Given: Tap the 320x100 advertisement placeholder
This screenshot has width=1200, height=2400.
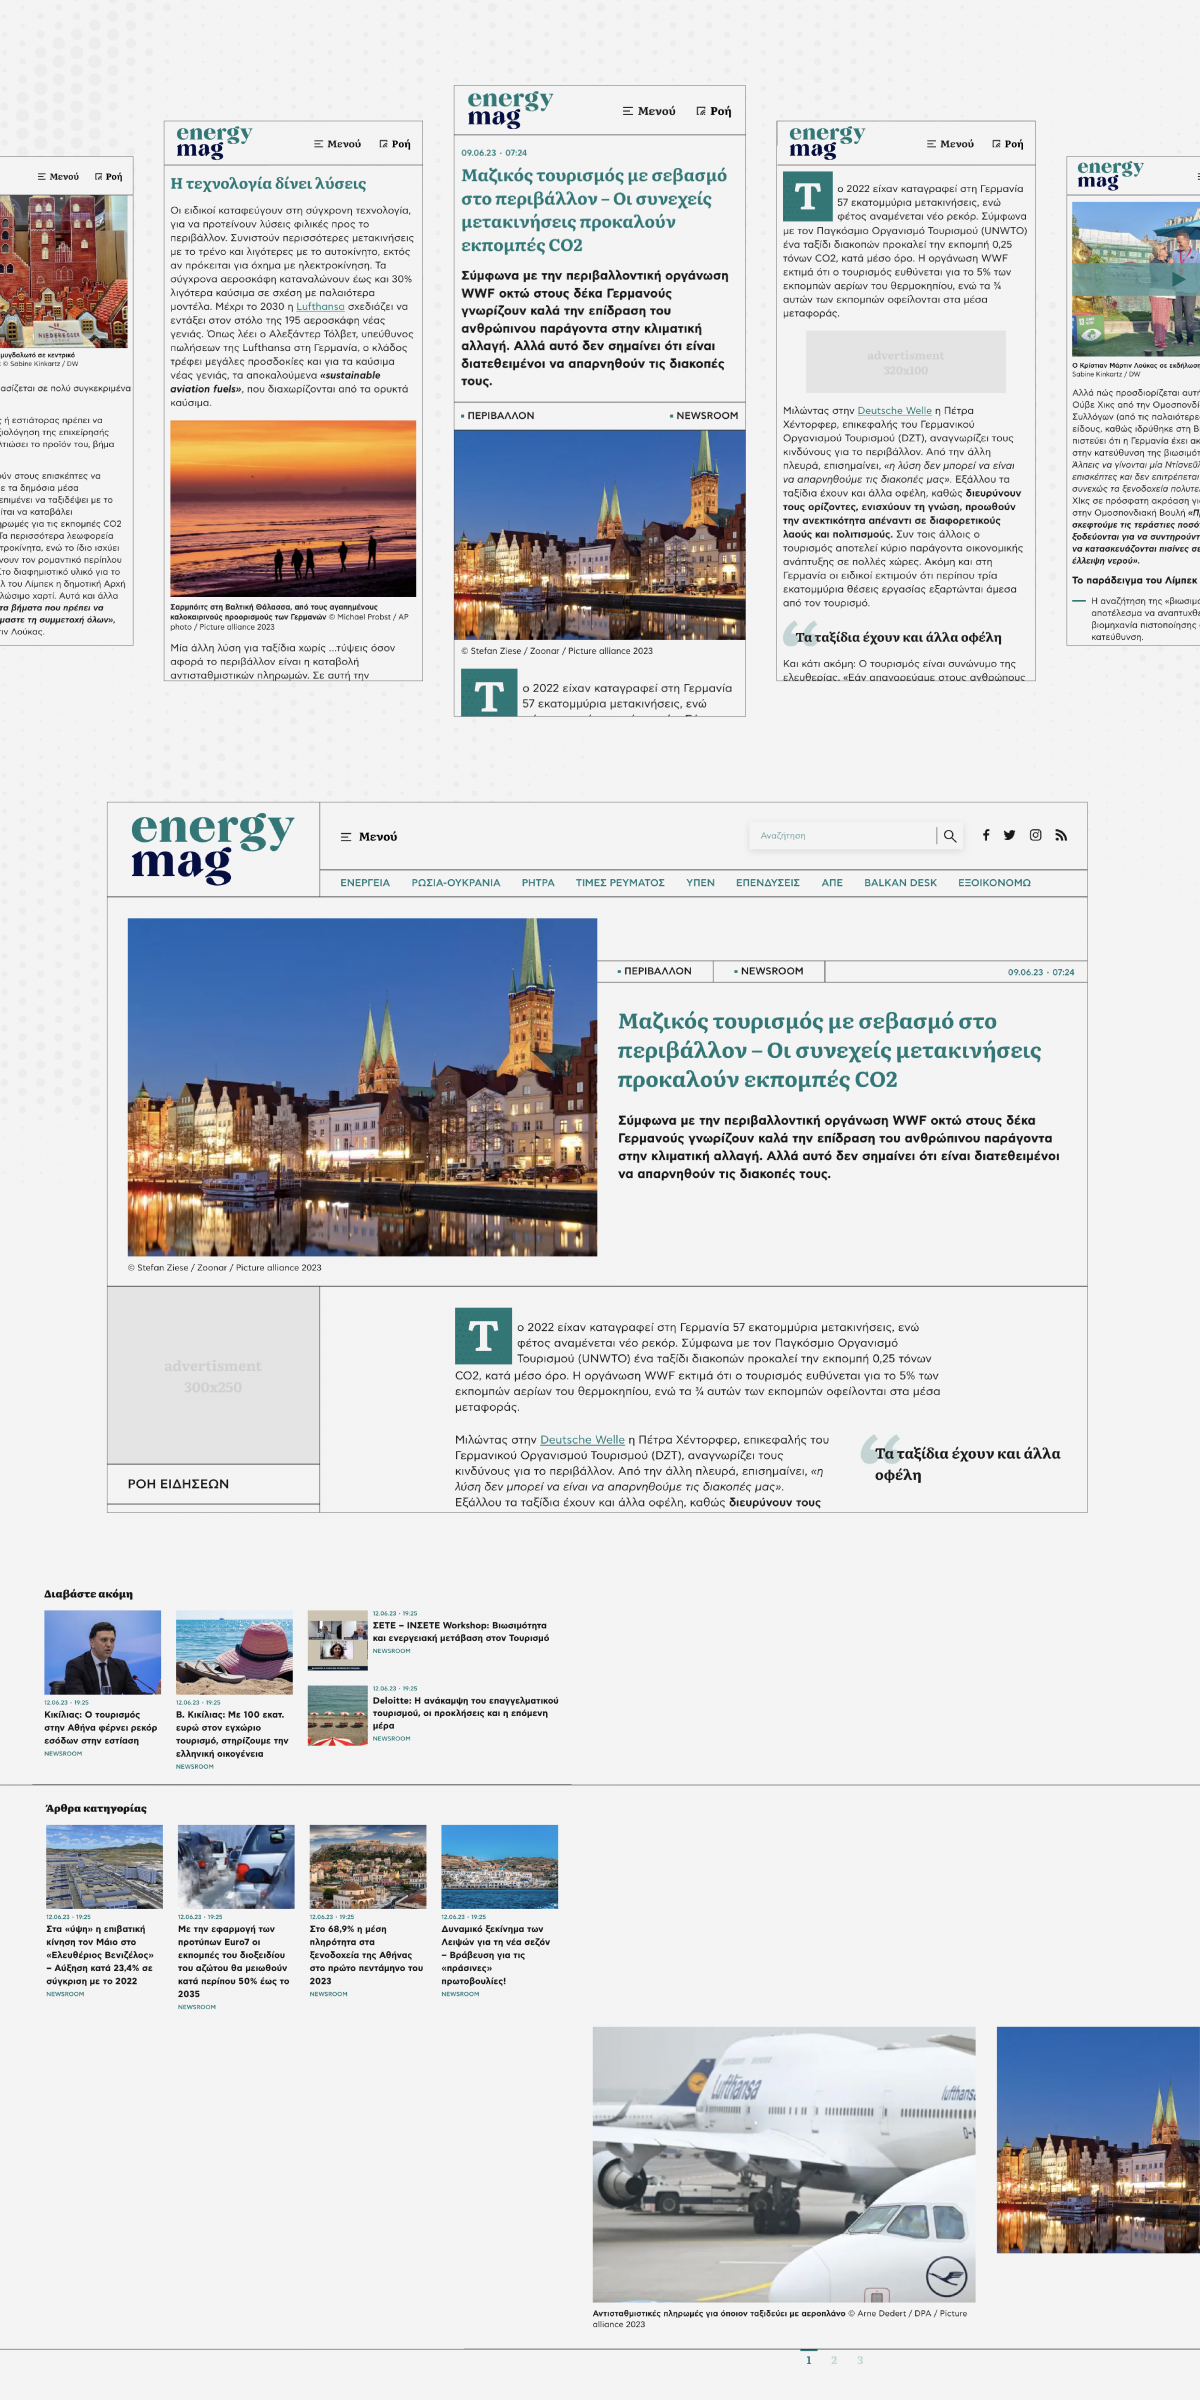Looking at the screenshot, I should click(906, 361).
